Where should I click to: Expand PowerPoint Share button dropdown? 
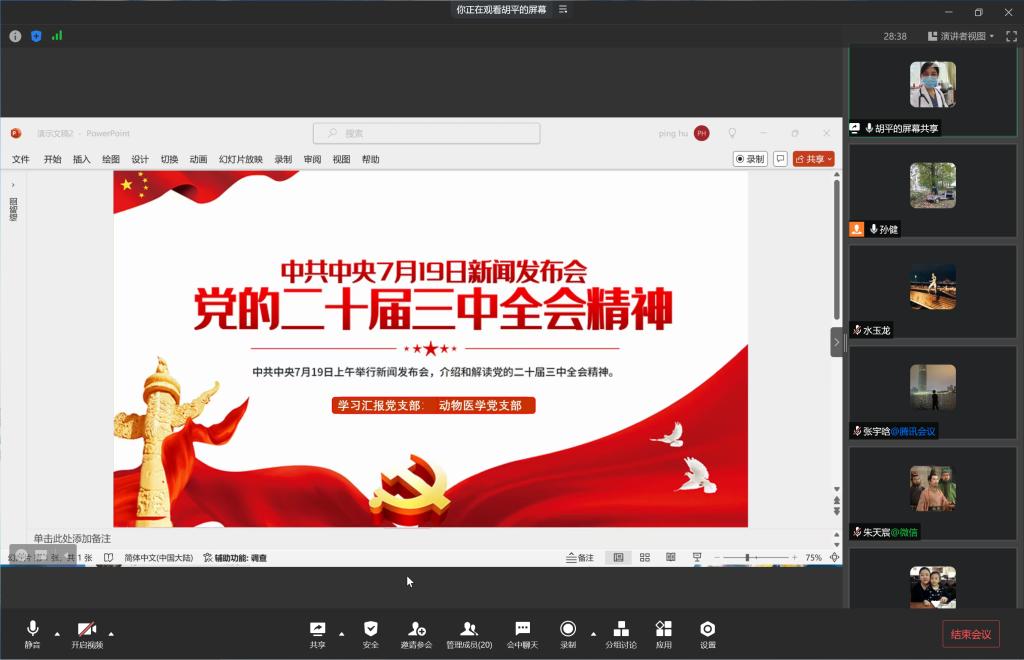(830, 159)
